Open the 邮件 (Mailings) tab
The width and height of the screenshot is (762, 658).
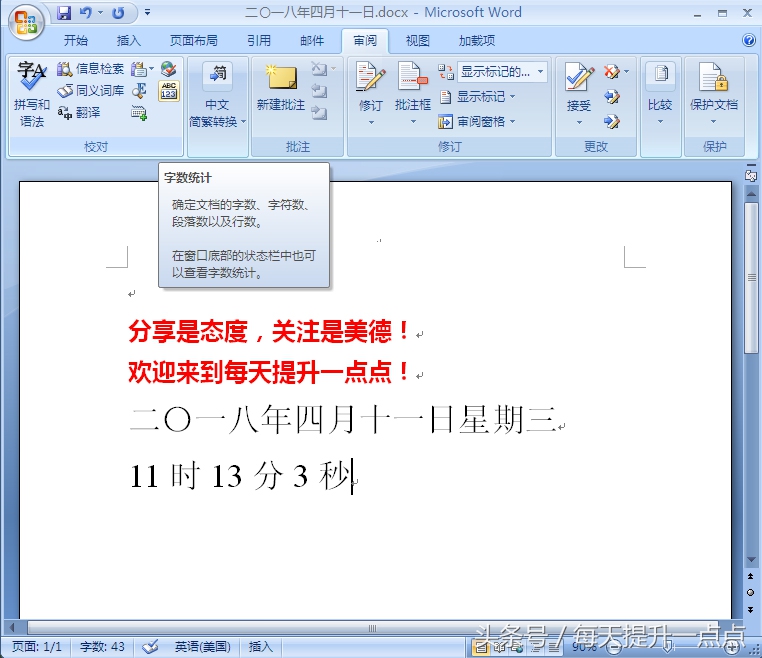click(312, 41)
